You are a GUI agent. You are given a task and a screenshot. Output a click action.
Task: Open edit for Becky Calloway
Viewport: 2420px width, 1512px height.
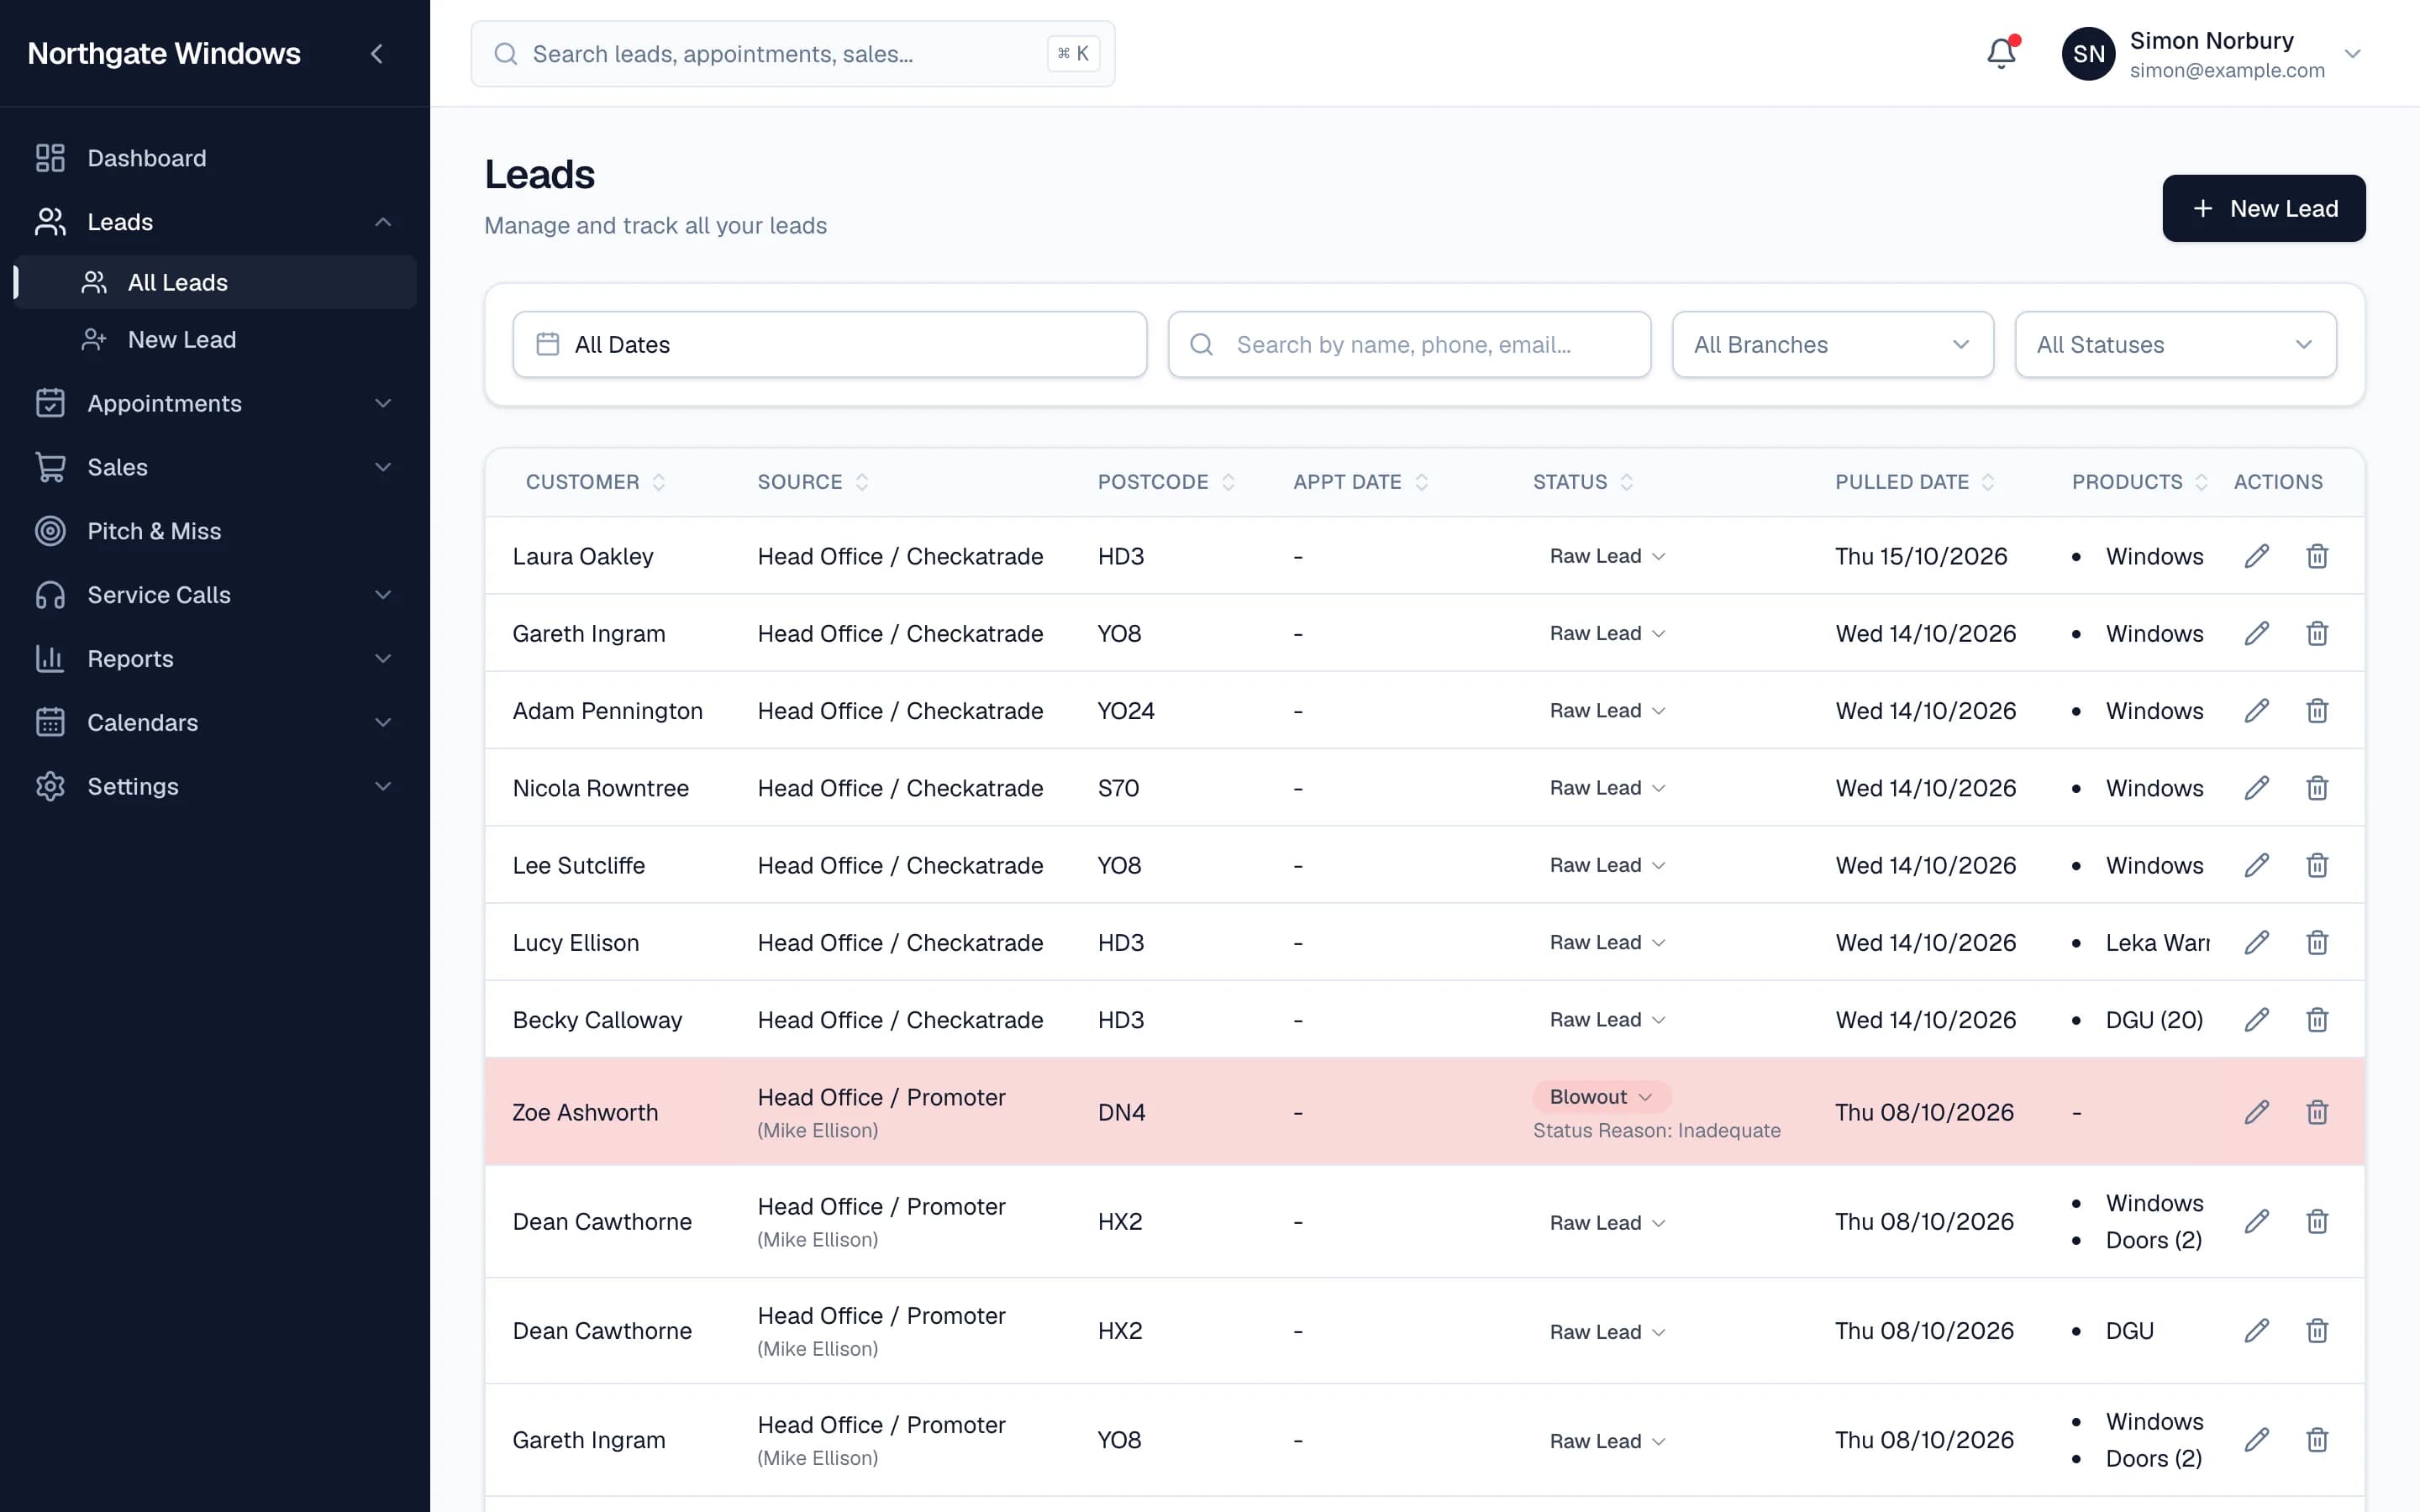pyautogui.click(x=2256, y=1020)
